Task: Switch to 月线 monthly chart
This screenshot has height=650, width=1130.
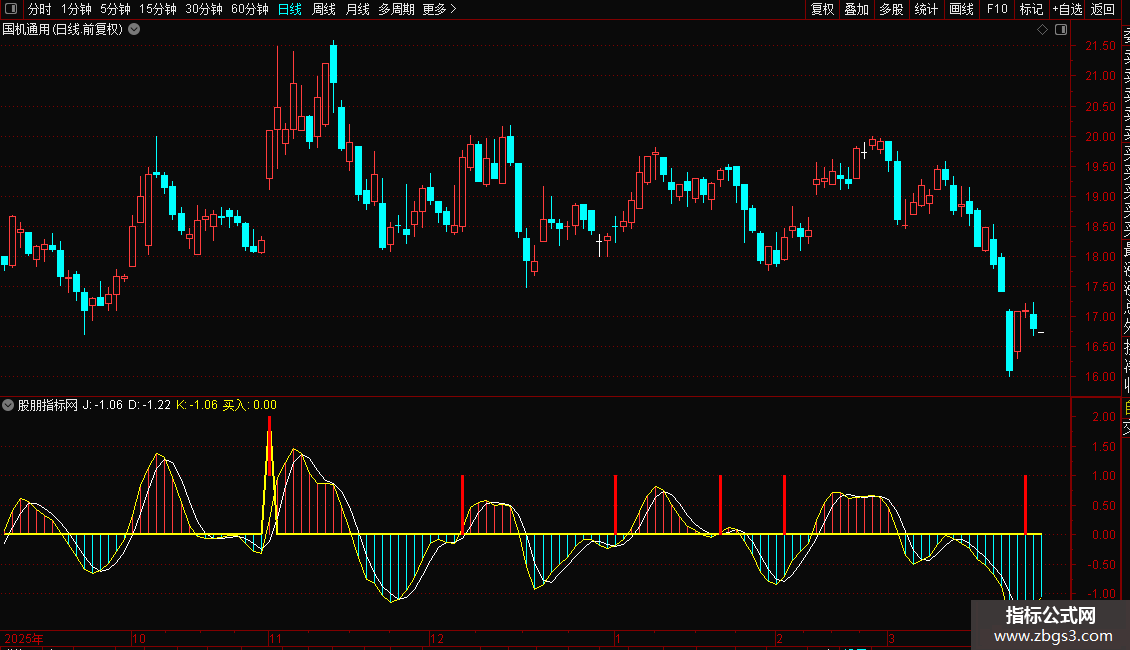Action: pos(357,9)
